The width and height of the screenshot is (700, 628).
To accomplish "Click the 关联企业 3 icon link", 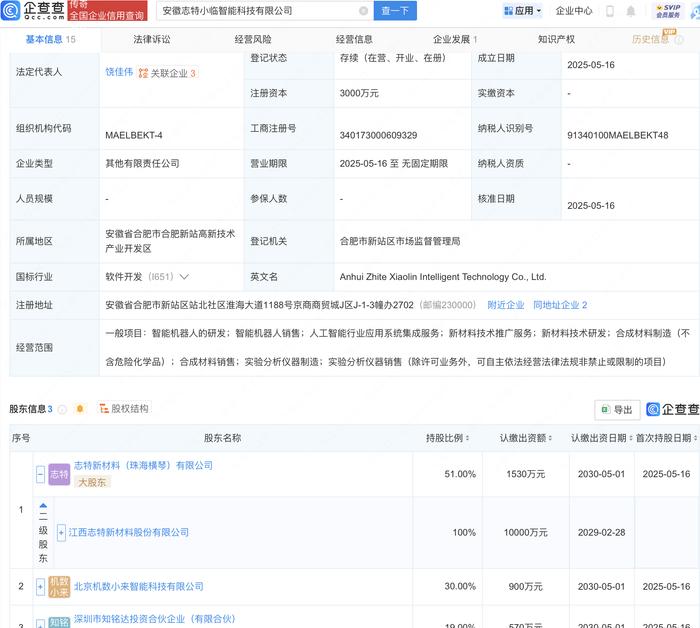I will click(x=167, y=73).
